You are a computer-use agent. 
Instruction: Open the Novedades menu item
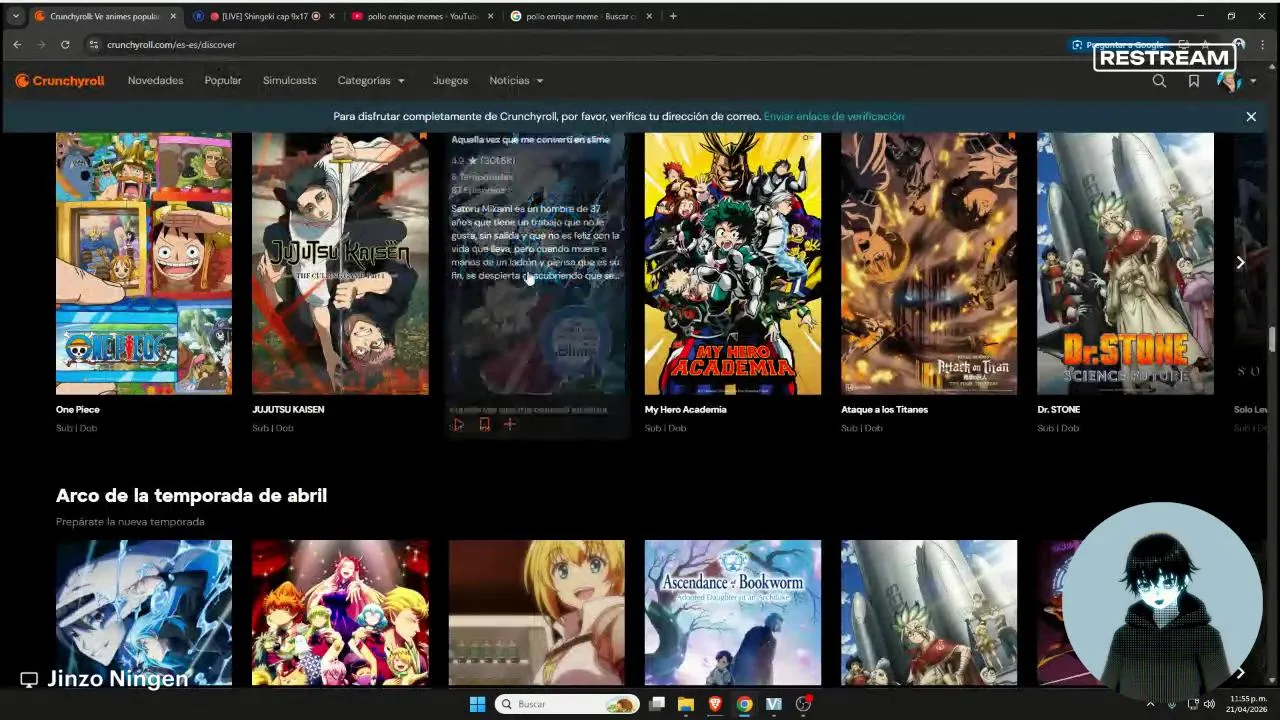tap(155, 81)
